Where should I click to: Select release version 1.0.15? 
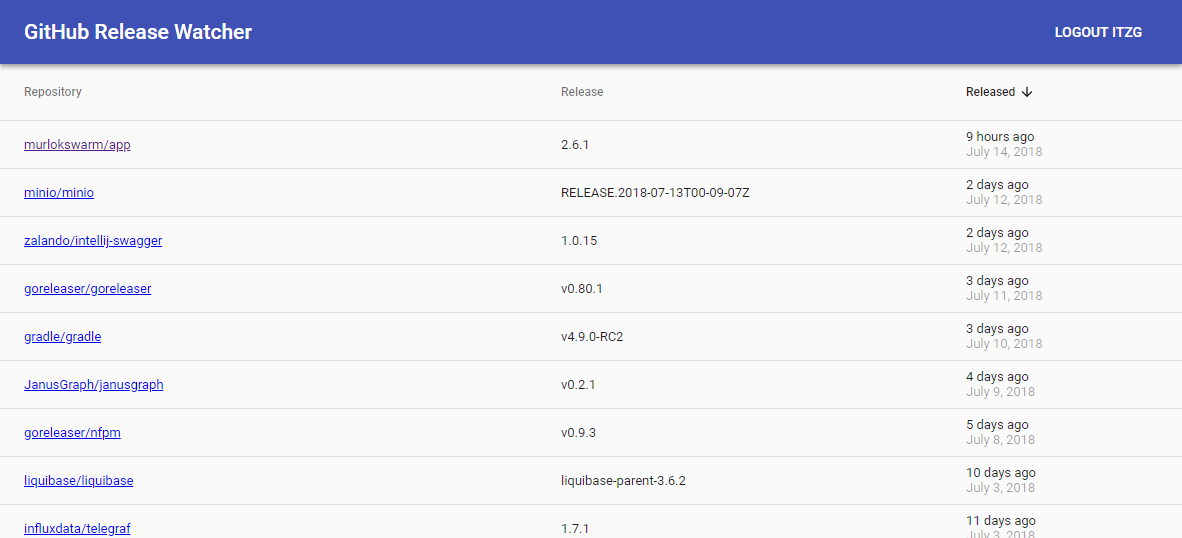coord(578,241)
